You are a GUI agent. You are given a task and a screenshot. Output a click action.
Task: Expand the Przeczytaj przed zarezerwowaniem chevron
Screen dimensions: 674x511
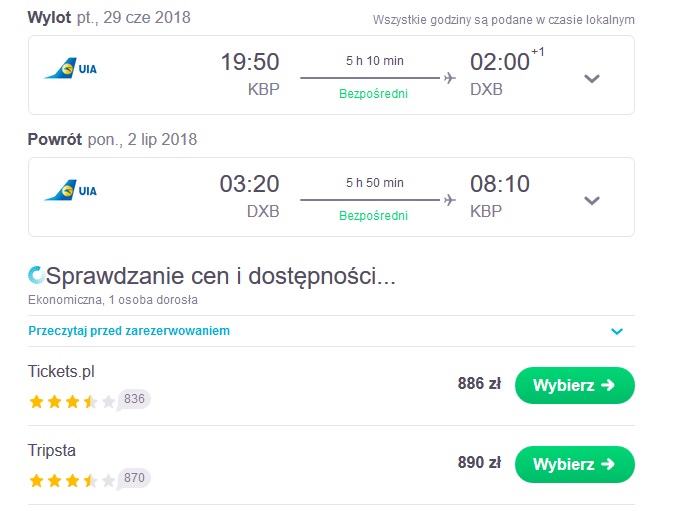(x=617, y=331)
